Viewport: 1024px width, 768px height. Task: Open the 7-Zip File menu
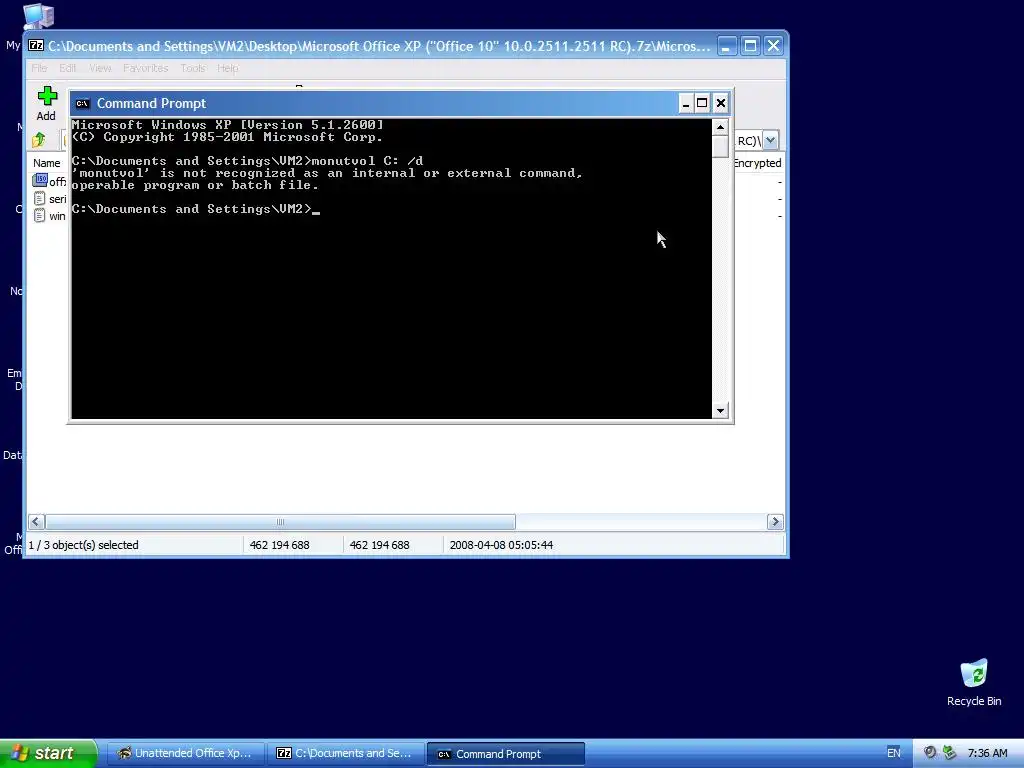click(39, 68)
